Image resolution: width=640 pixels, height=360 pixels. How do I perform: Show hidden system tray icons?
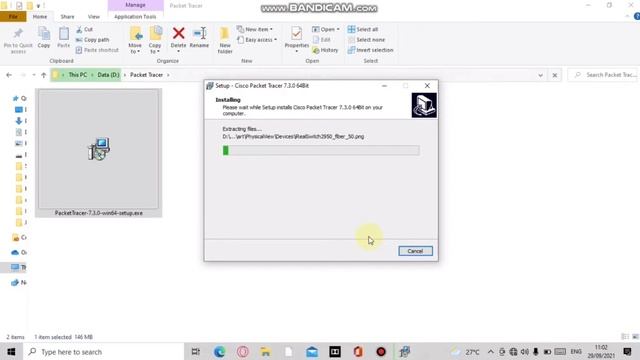[491, 352]
